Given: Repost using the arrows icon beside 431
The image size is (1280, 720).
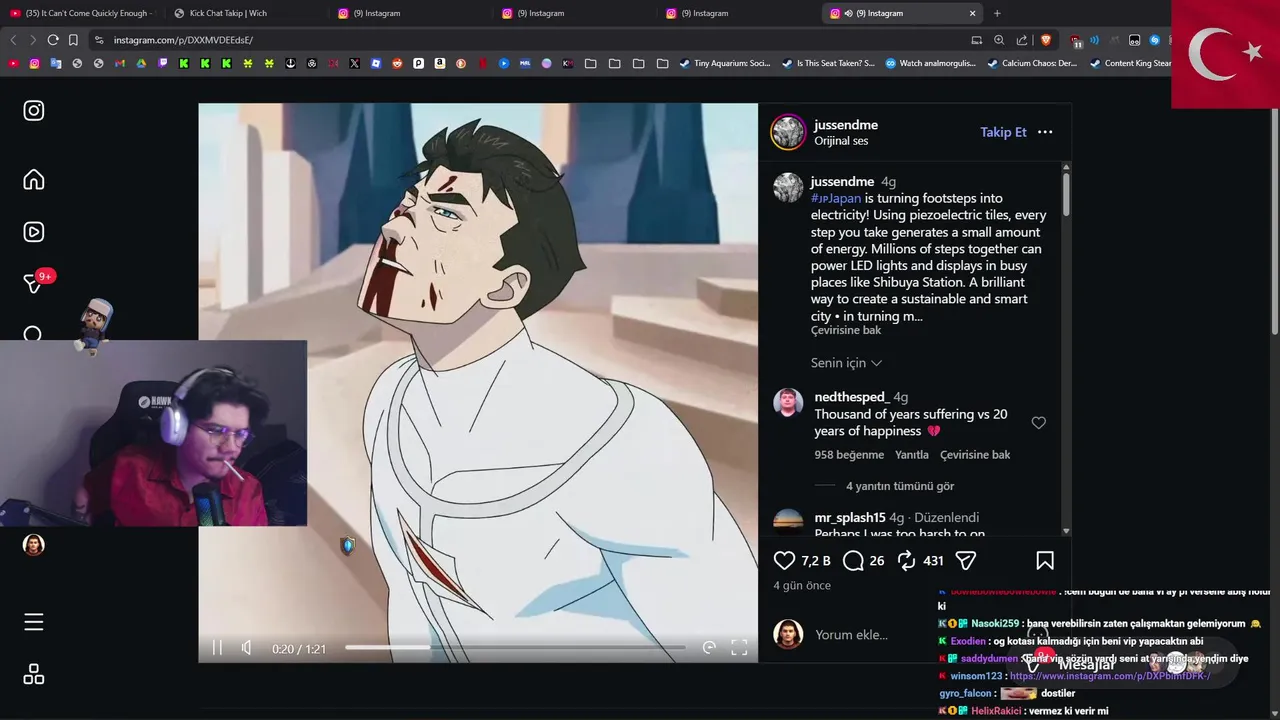Looking at the screenshot, I should tap(907, 561).
